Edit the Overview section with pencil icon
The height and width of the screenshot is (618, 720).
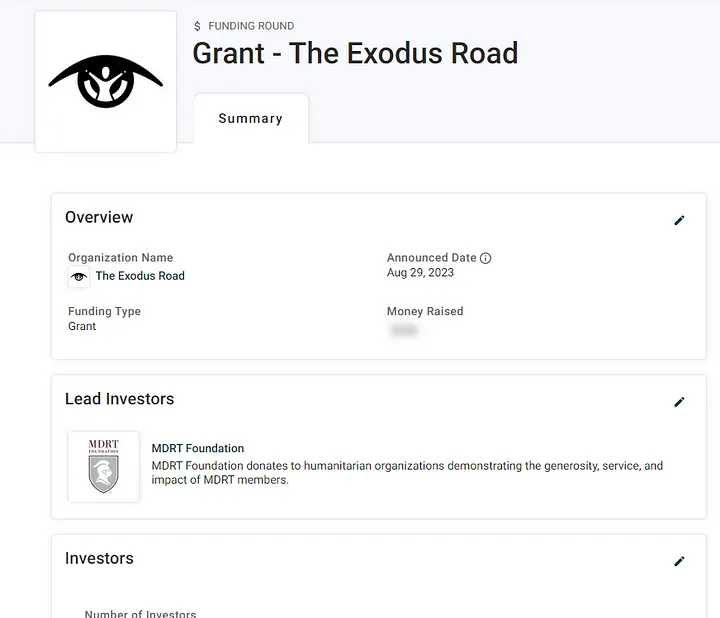[679, 220]
